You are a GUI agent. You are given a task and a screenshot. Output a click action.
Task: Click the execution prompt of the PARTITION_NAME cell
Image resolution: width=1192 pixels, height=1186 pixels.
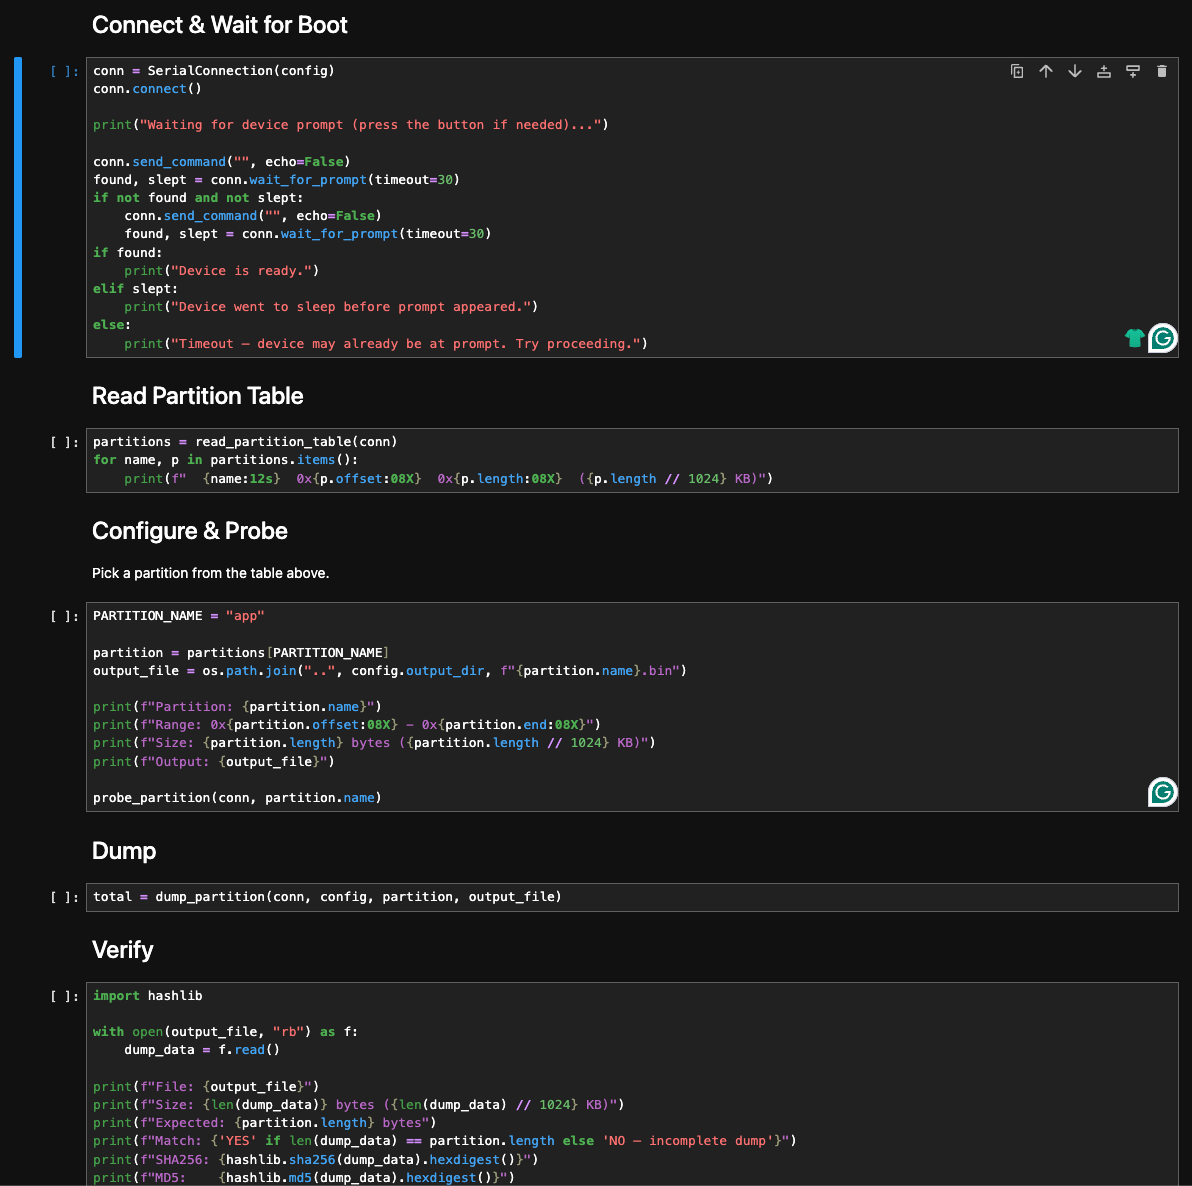pyautogui.click(x=65, y=616)
